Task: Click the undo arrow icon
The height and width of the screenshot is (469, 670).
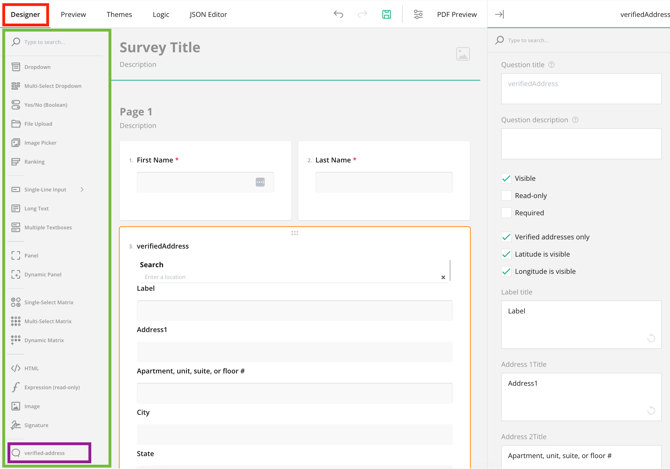Action: point(338,15)
